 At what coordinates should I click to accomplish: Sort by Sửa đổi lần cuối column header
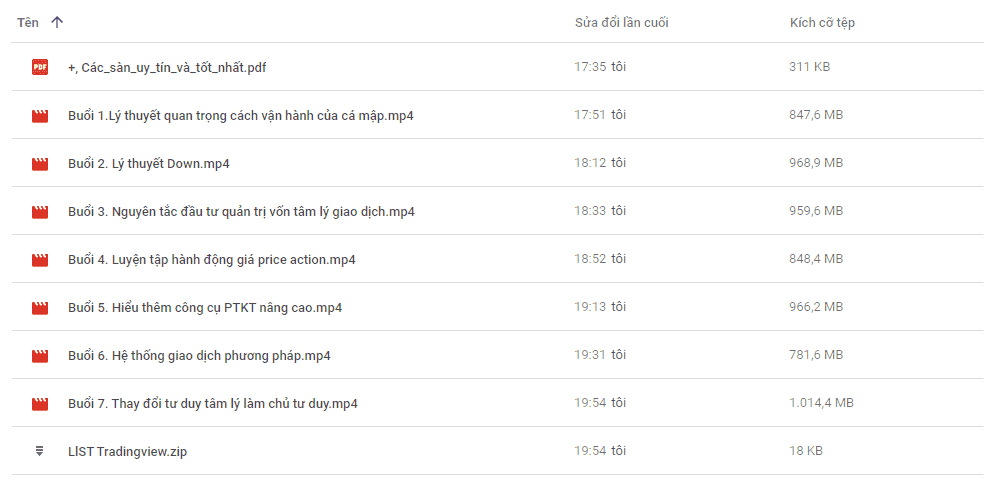click(621, 23)
